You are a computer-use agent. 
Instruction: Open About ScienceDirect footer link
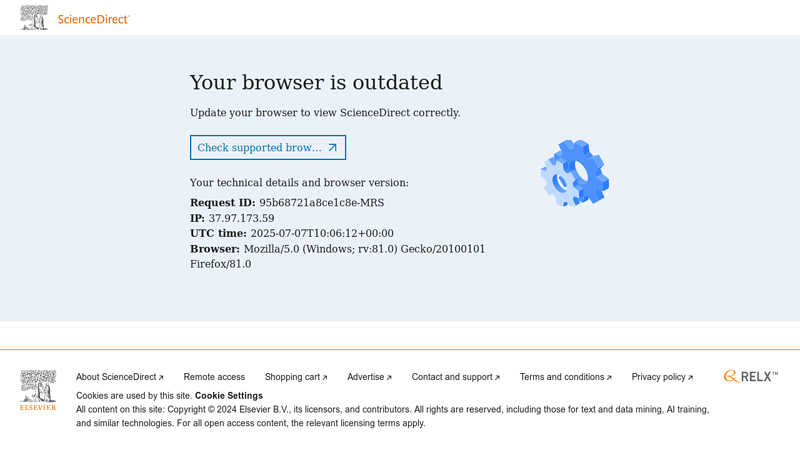(x=120, y=377)
